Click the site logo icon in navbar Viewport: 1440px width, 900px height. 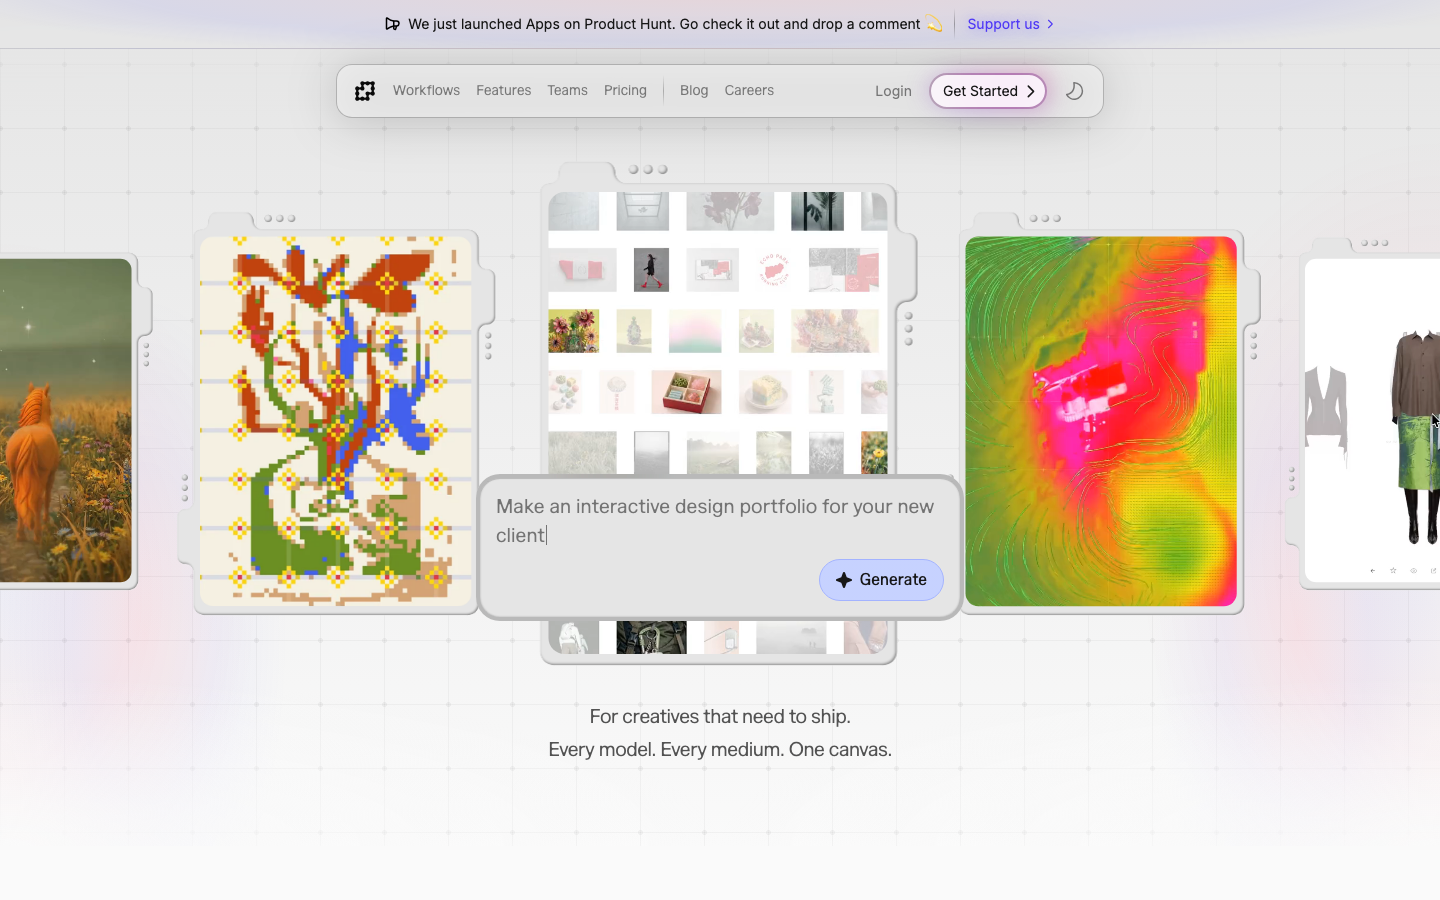click(x=365, y=91)
